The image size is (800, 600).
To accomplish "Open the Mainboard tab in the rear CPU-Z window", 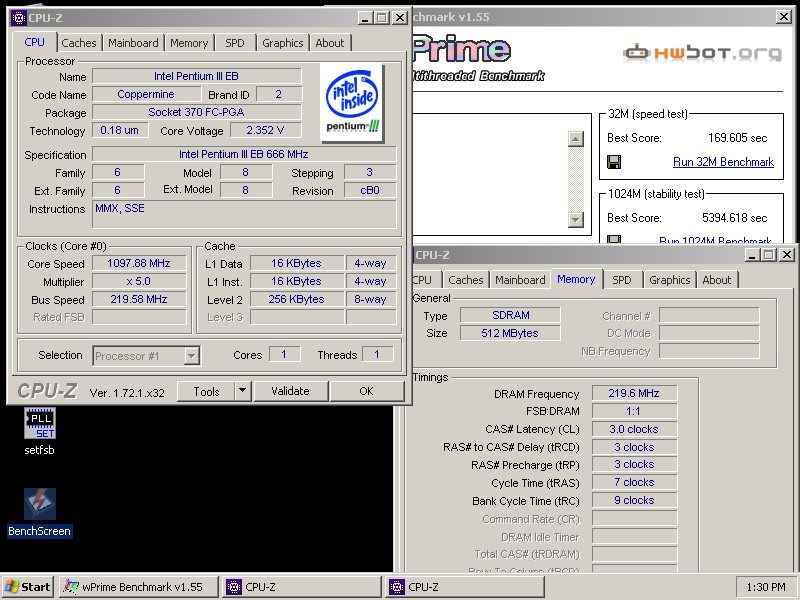I will point(520,280).
